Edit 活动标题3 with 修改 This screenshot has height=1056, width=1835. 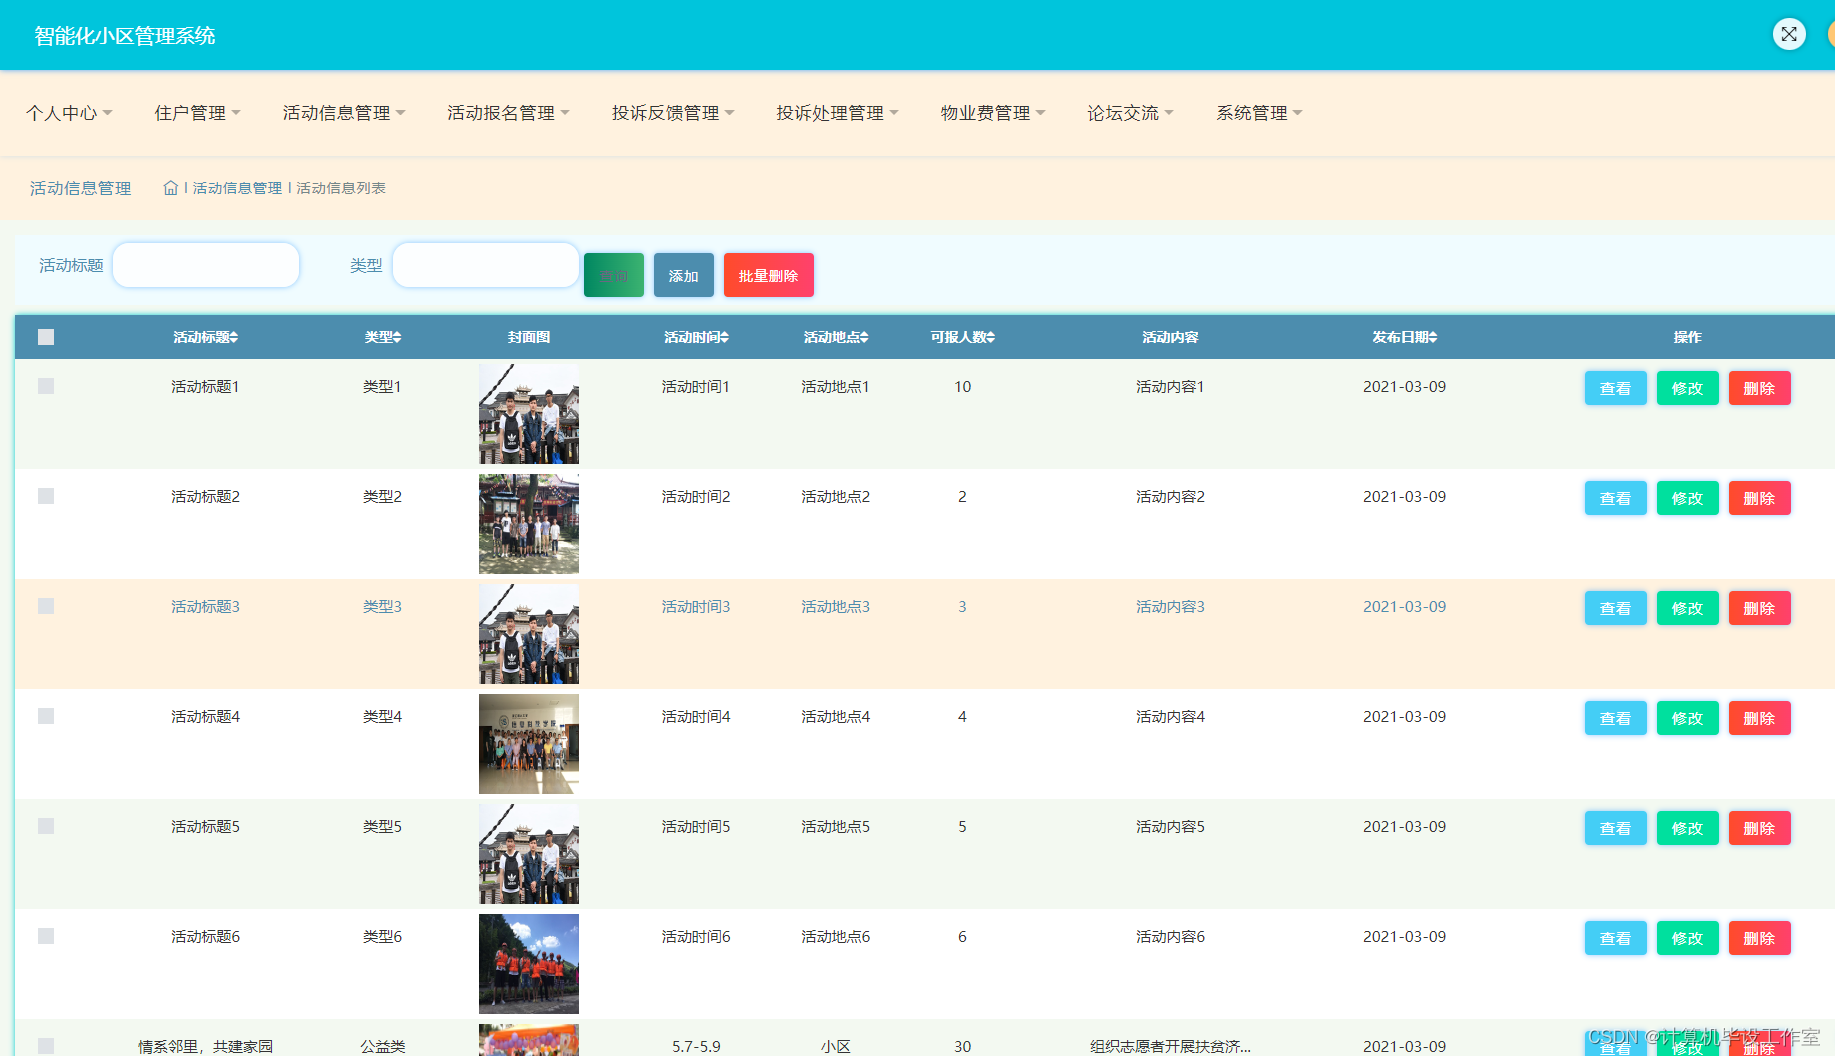click(x=1688, y=608)
